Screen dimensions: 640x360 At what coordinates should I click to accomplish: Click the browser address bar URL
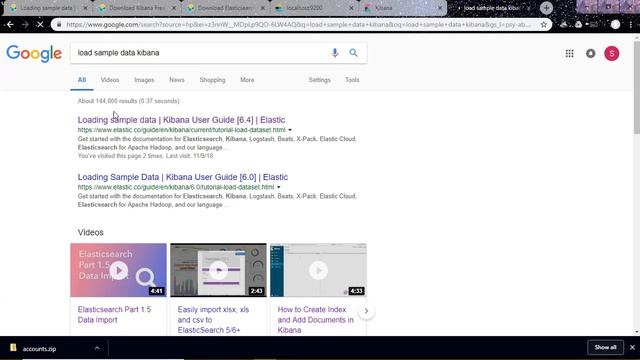(298, 24)
